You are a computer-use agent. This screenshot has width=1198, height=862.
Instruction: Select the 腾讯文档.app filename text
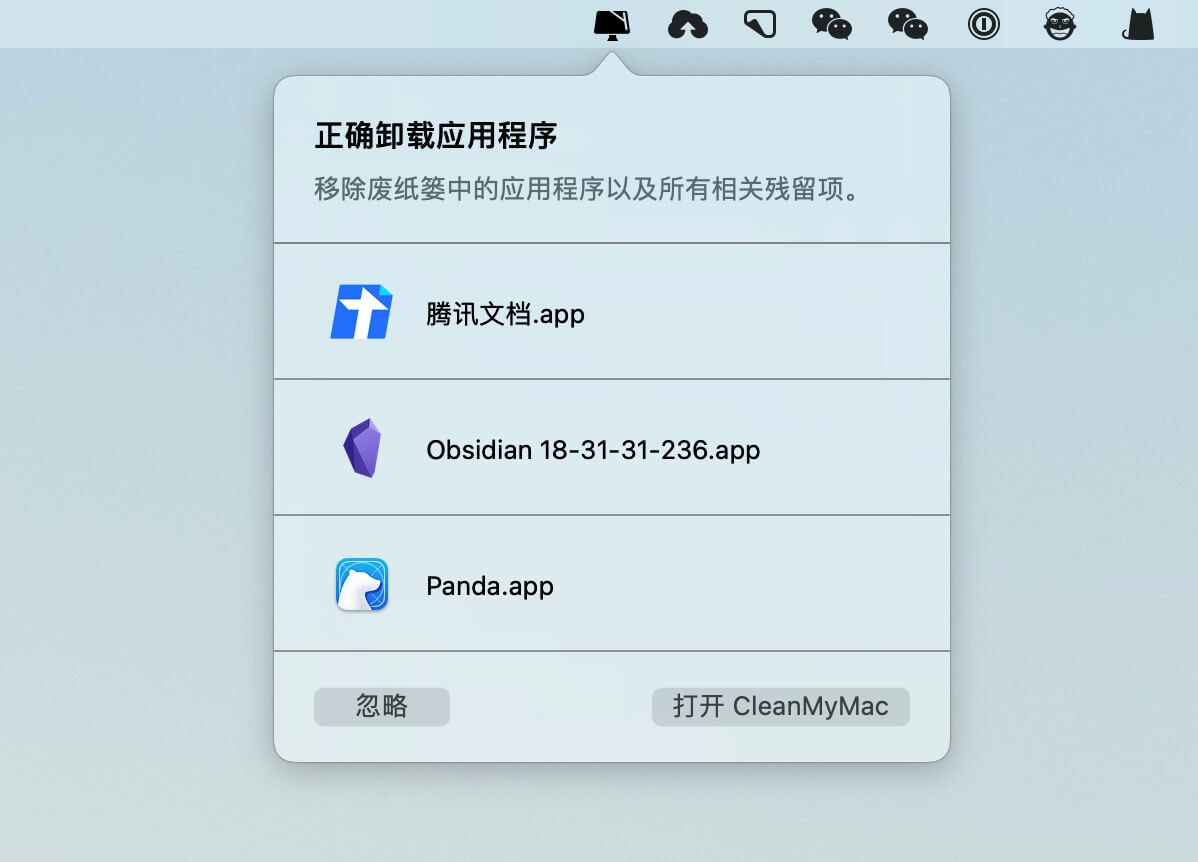pyautogui.click(x=505, y=314)
